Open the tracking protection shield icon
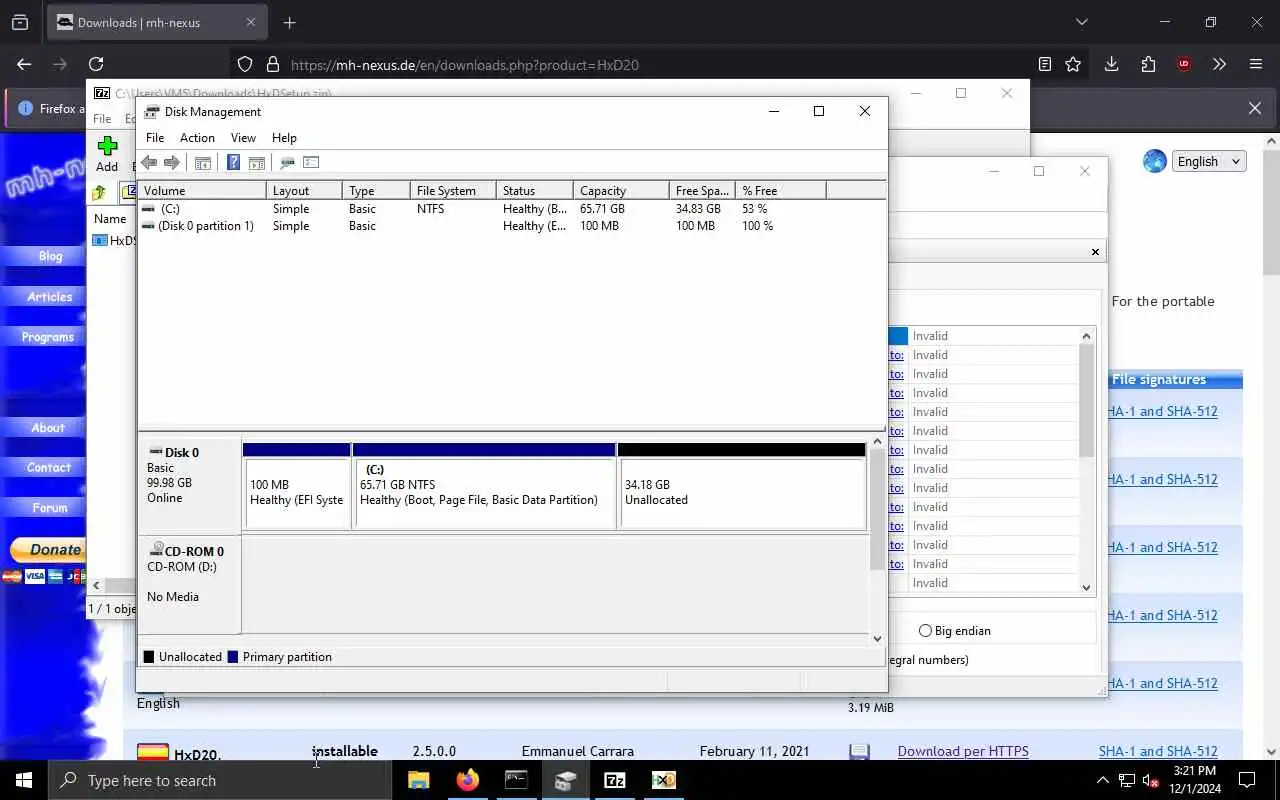This screenshot has height=800, width=1280. [245, 64]
